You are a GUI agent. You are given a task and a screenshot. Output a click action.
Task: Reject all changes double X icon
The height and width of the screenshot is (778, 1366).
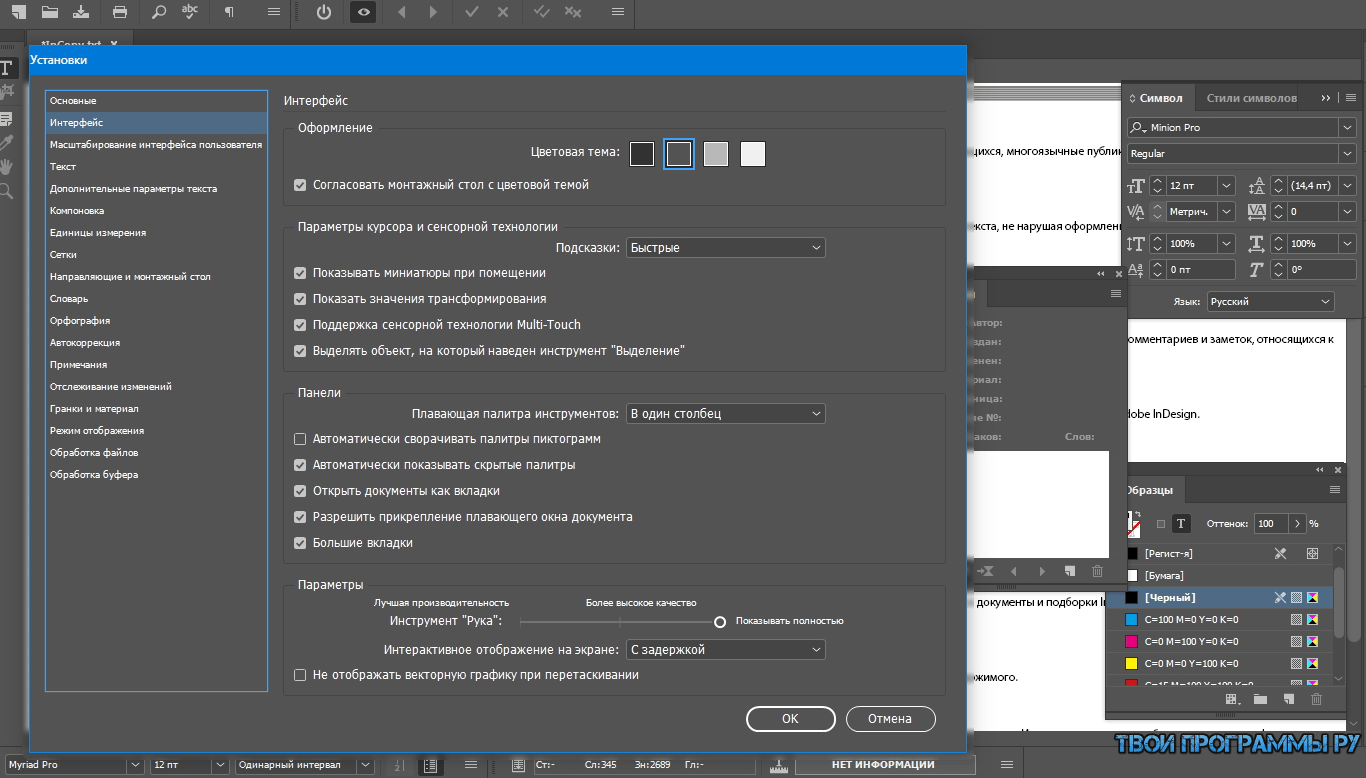(x=572, y=12)
